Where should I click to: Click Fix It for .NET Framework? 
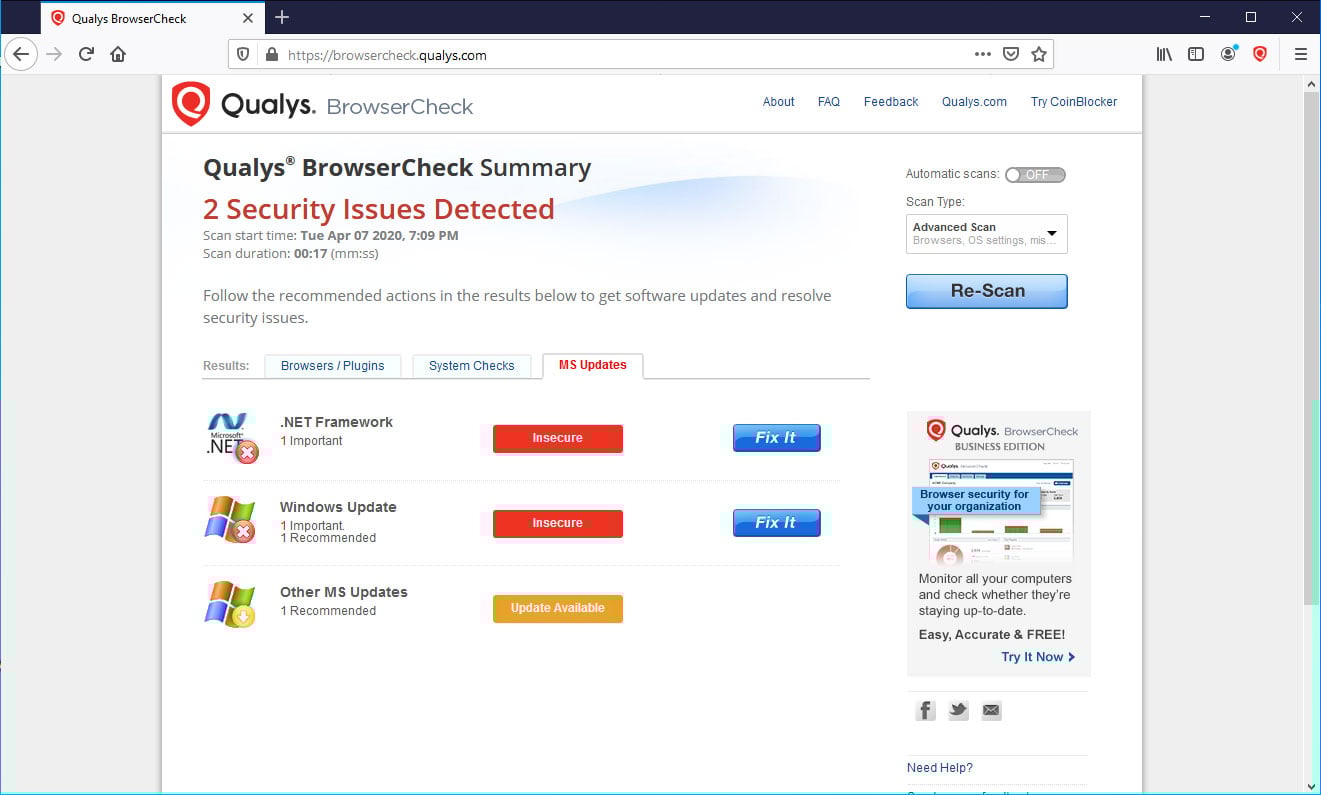coord(776,437)
